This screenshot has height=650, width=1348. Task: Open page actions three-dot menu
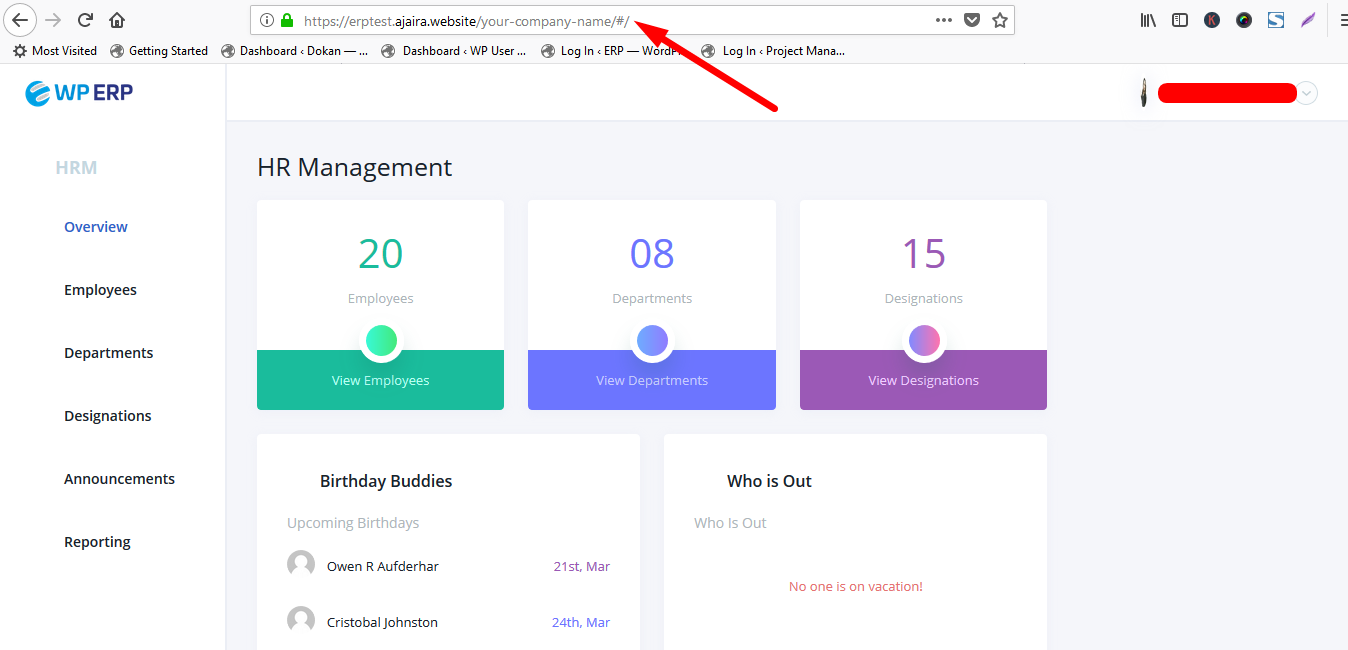(x=943, y=20)
